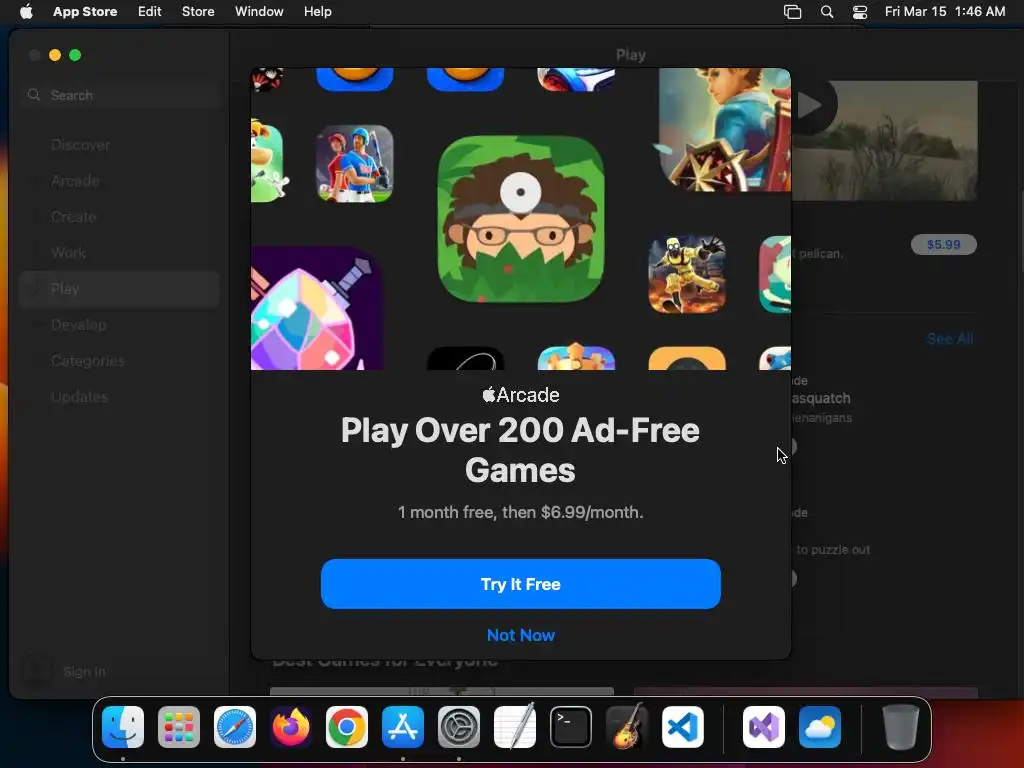Click the baseball players game icon
Screen dimensions: 1024x768
tap(355, 163)
